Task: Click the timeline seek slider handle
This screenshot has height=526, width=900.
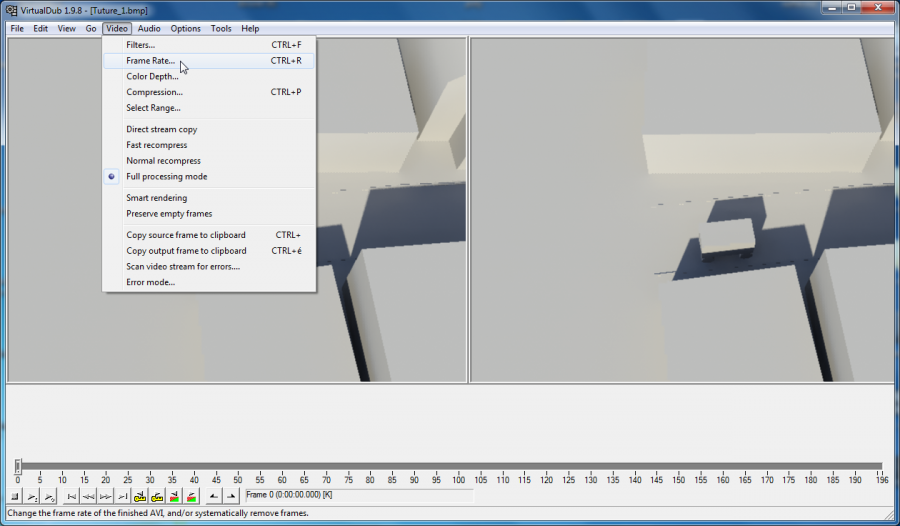Action: (x=18, y=466)
